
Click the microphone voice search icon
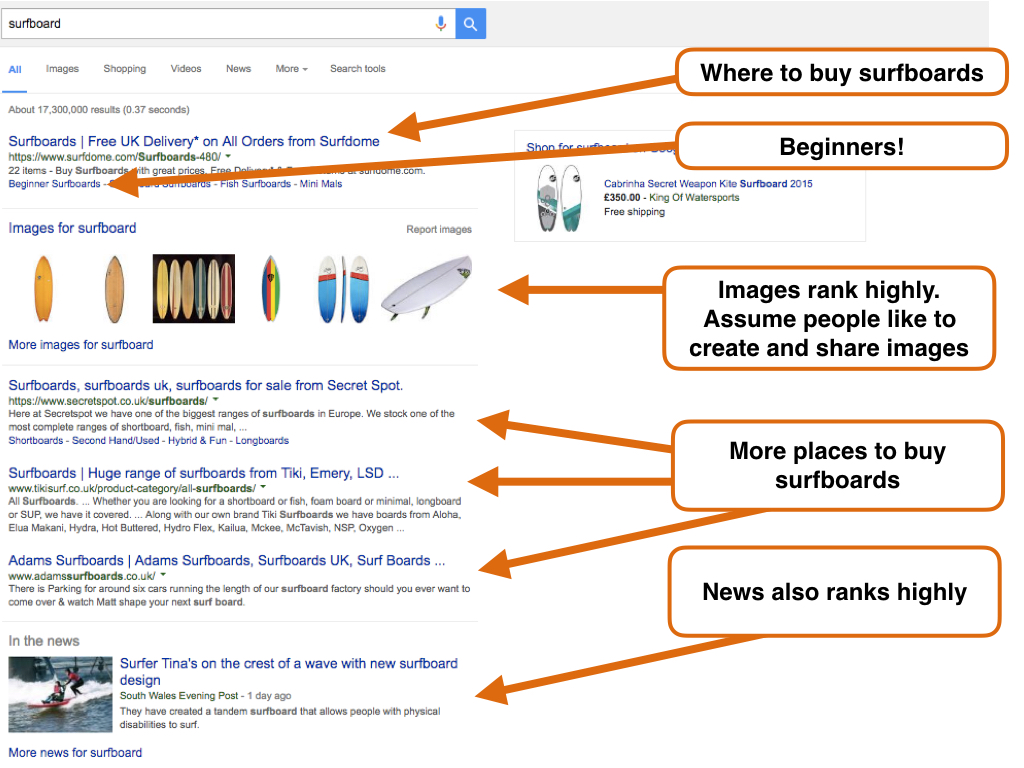(441, 24)
